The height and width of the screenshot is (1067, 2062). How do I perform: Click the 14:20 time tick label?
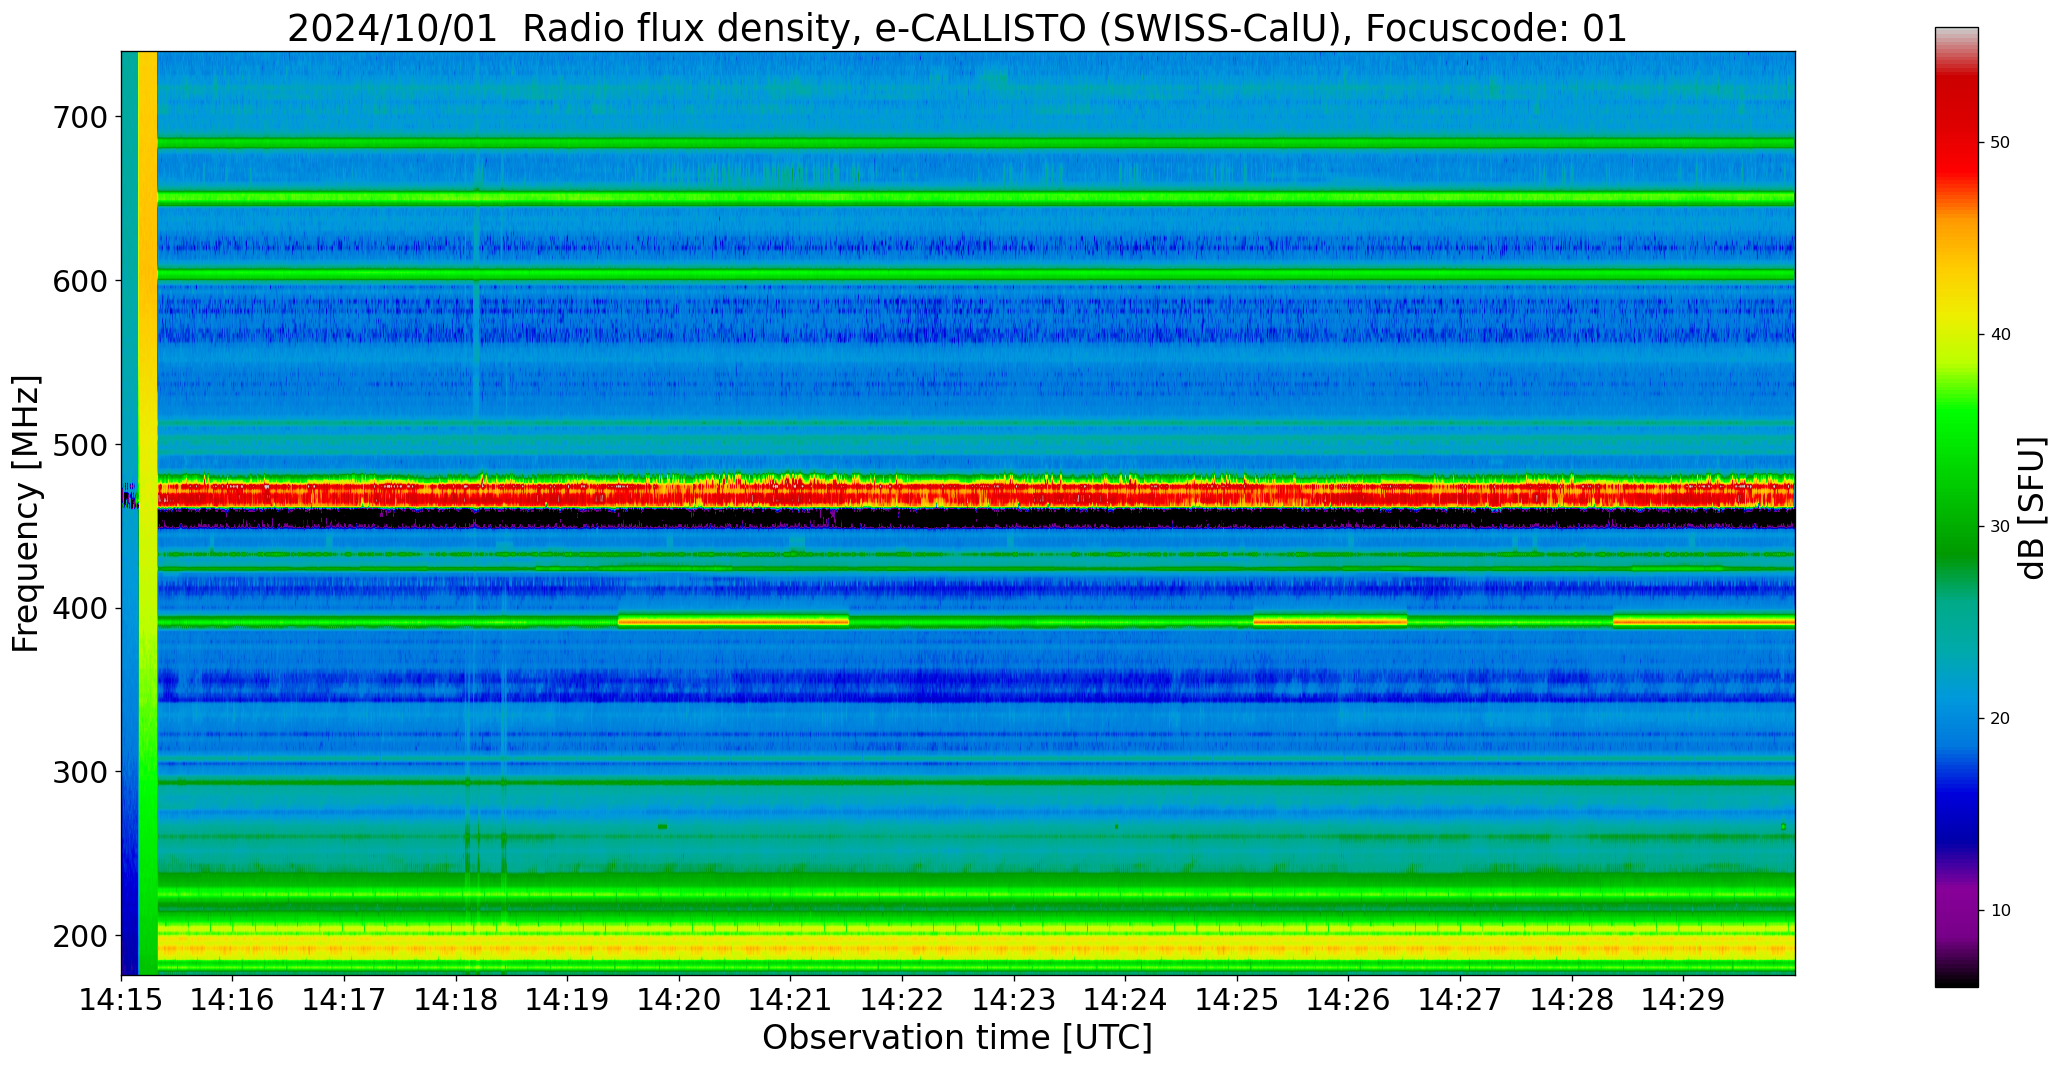(x=679, y=998)
